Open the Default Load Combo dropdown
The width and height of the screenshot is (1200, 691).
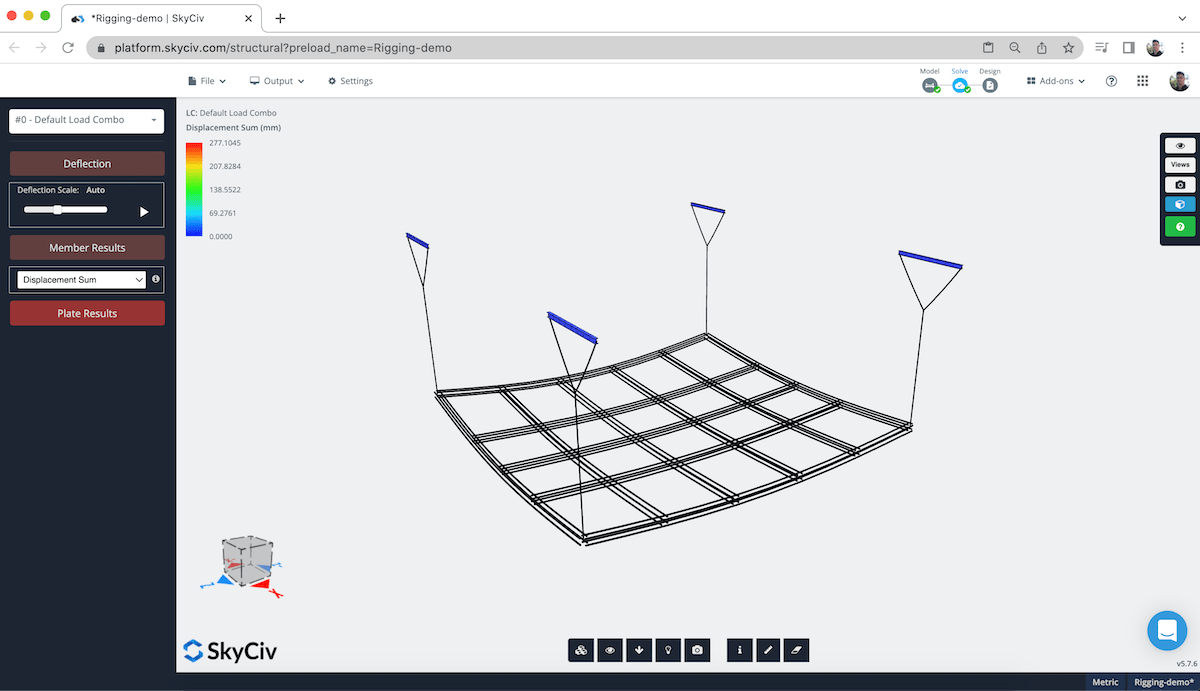tap(86, 120)
